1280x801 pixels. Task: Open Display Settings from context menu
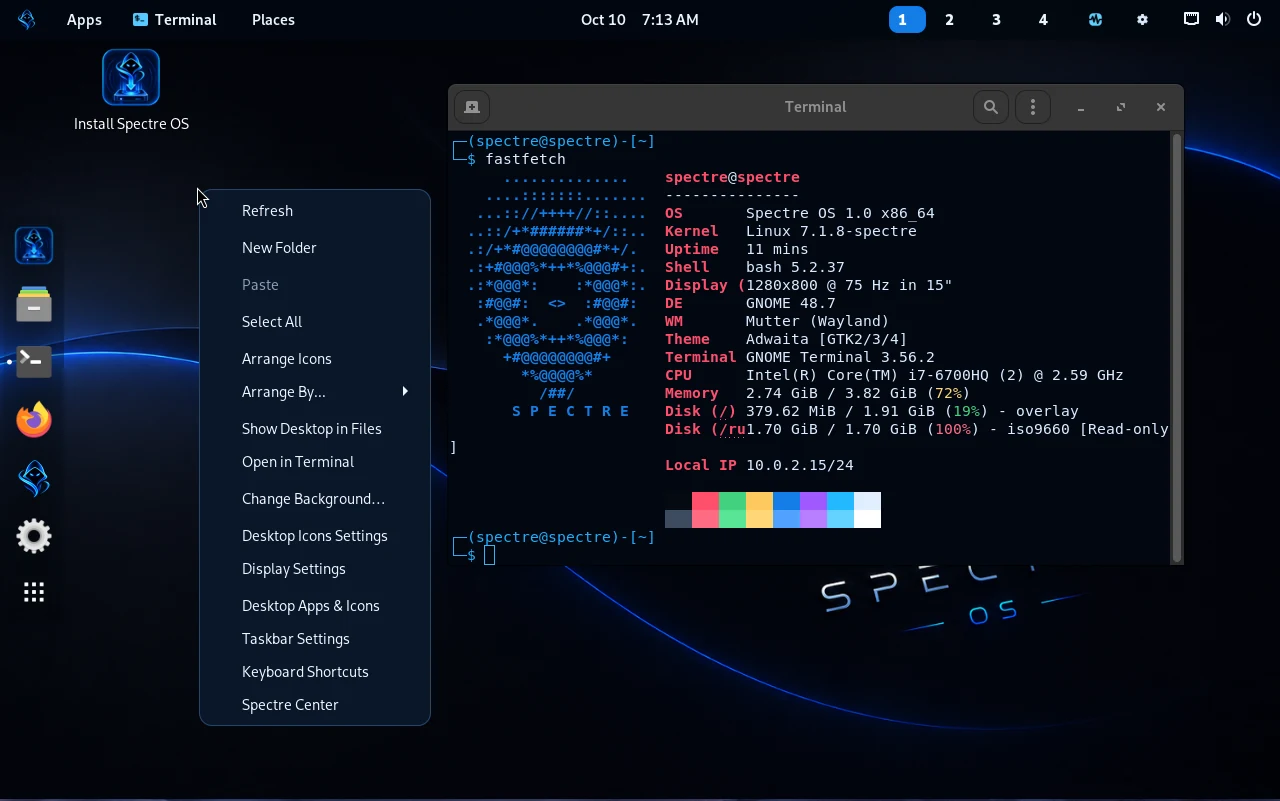(x=315, y=569)
